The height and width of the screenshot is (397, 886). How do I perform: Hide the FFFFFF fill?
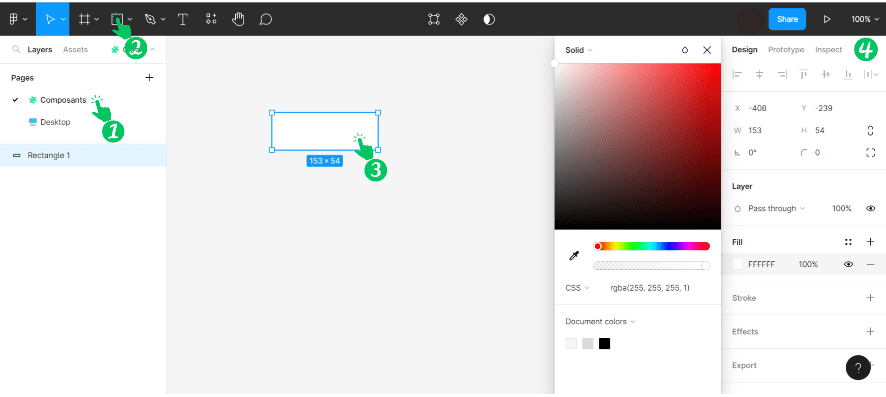tap(848, 264)
